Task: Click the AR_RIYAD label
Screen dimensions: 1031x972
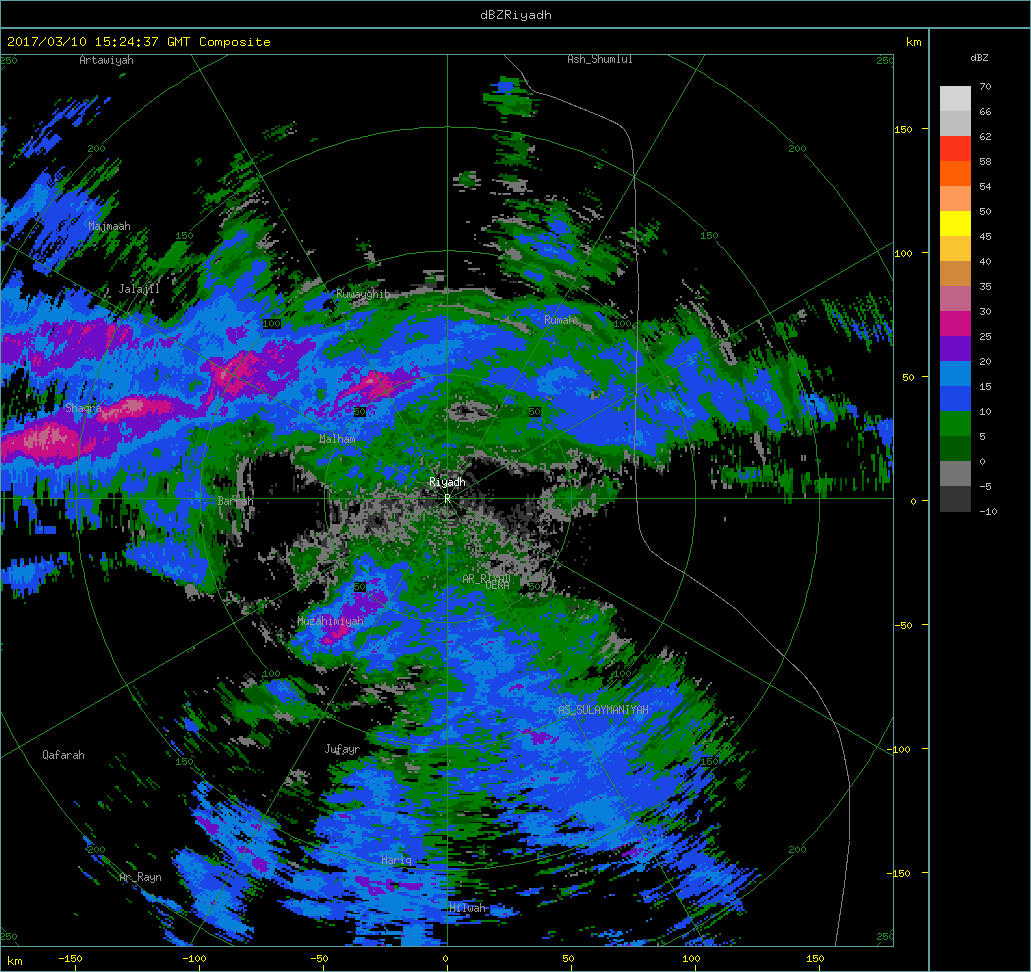Action: (x=486, y=578)
